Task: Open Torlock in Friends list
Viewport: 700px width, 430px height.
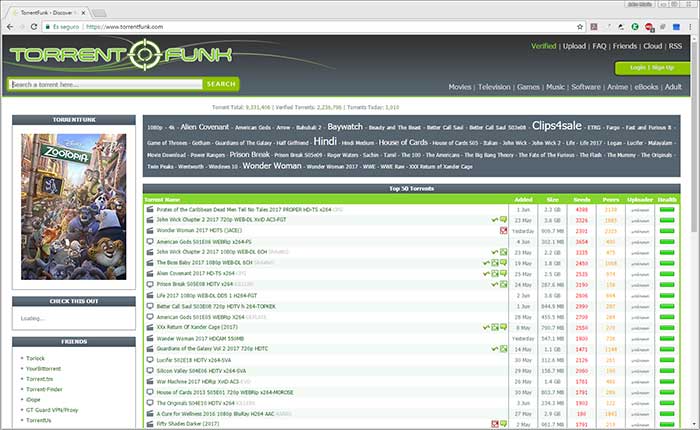Action: [x=35, y=358]
